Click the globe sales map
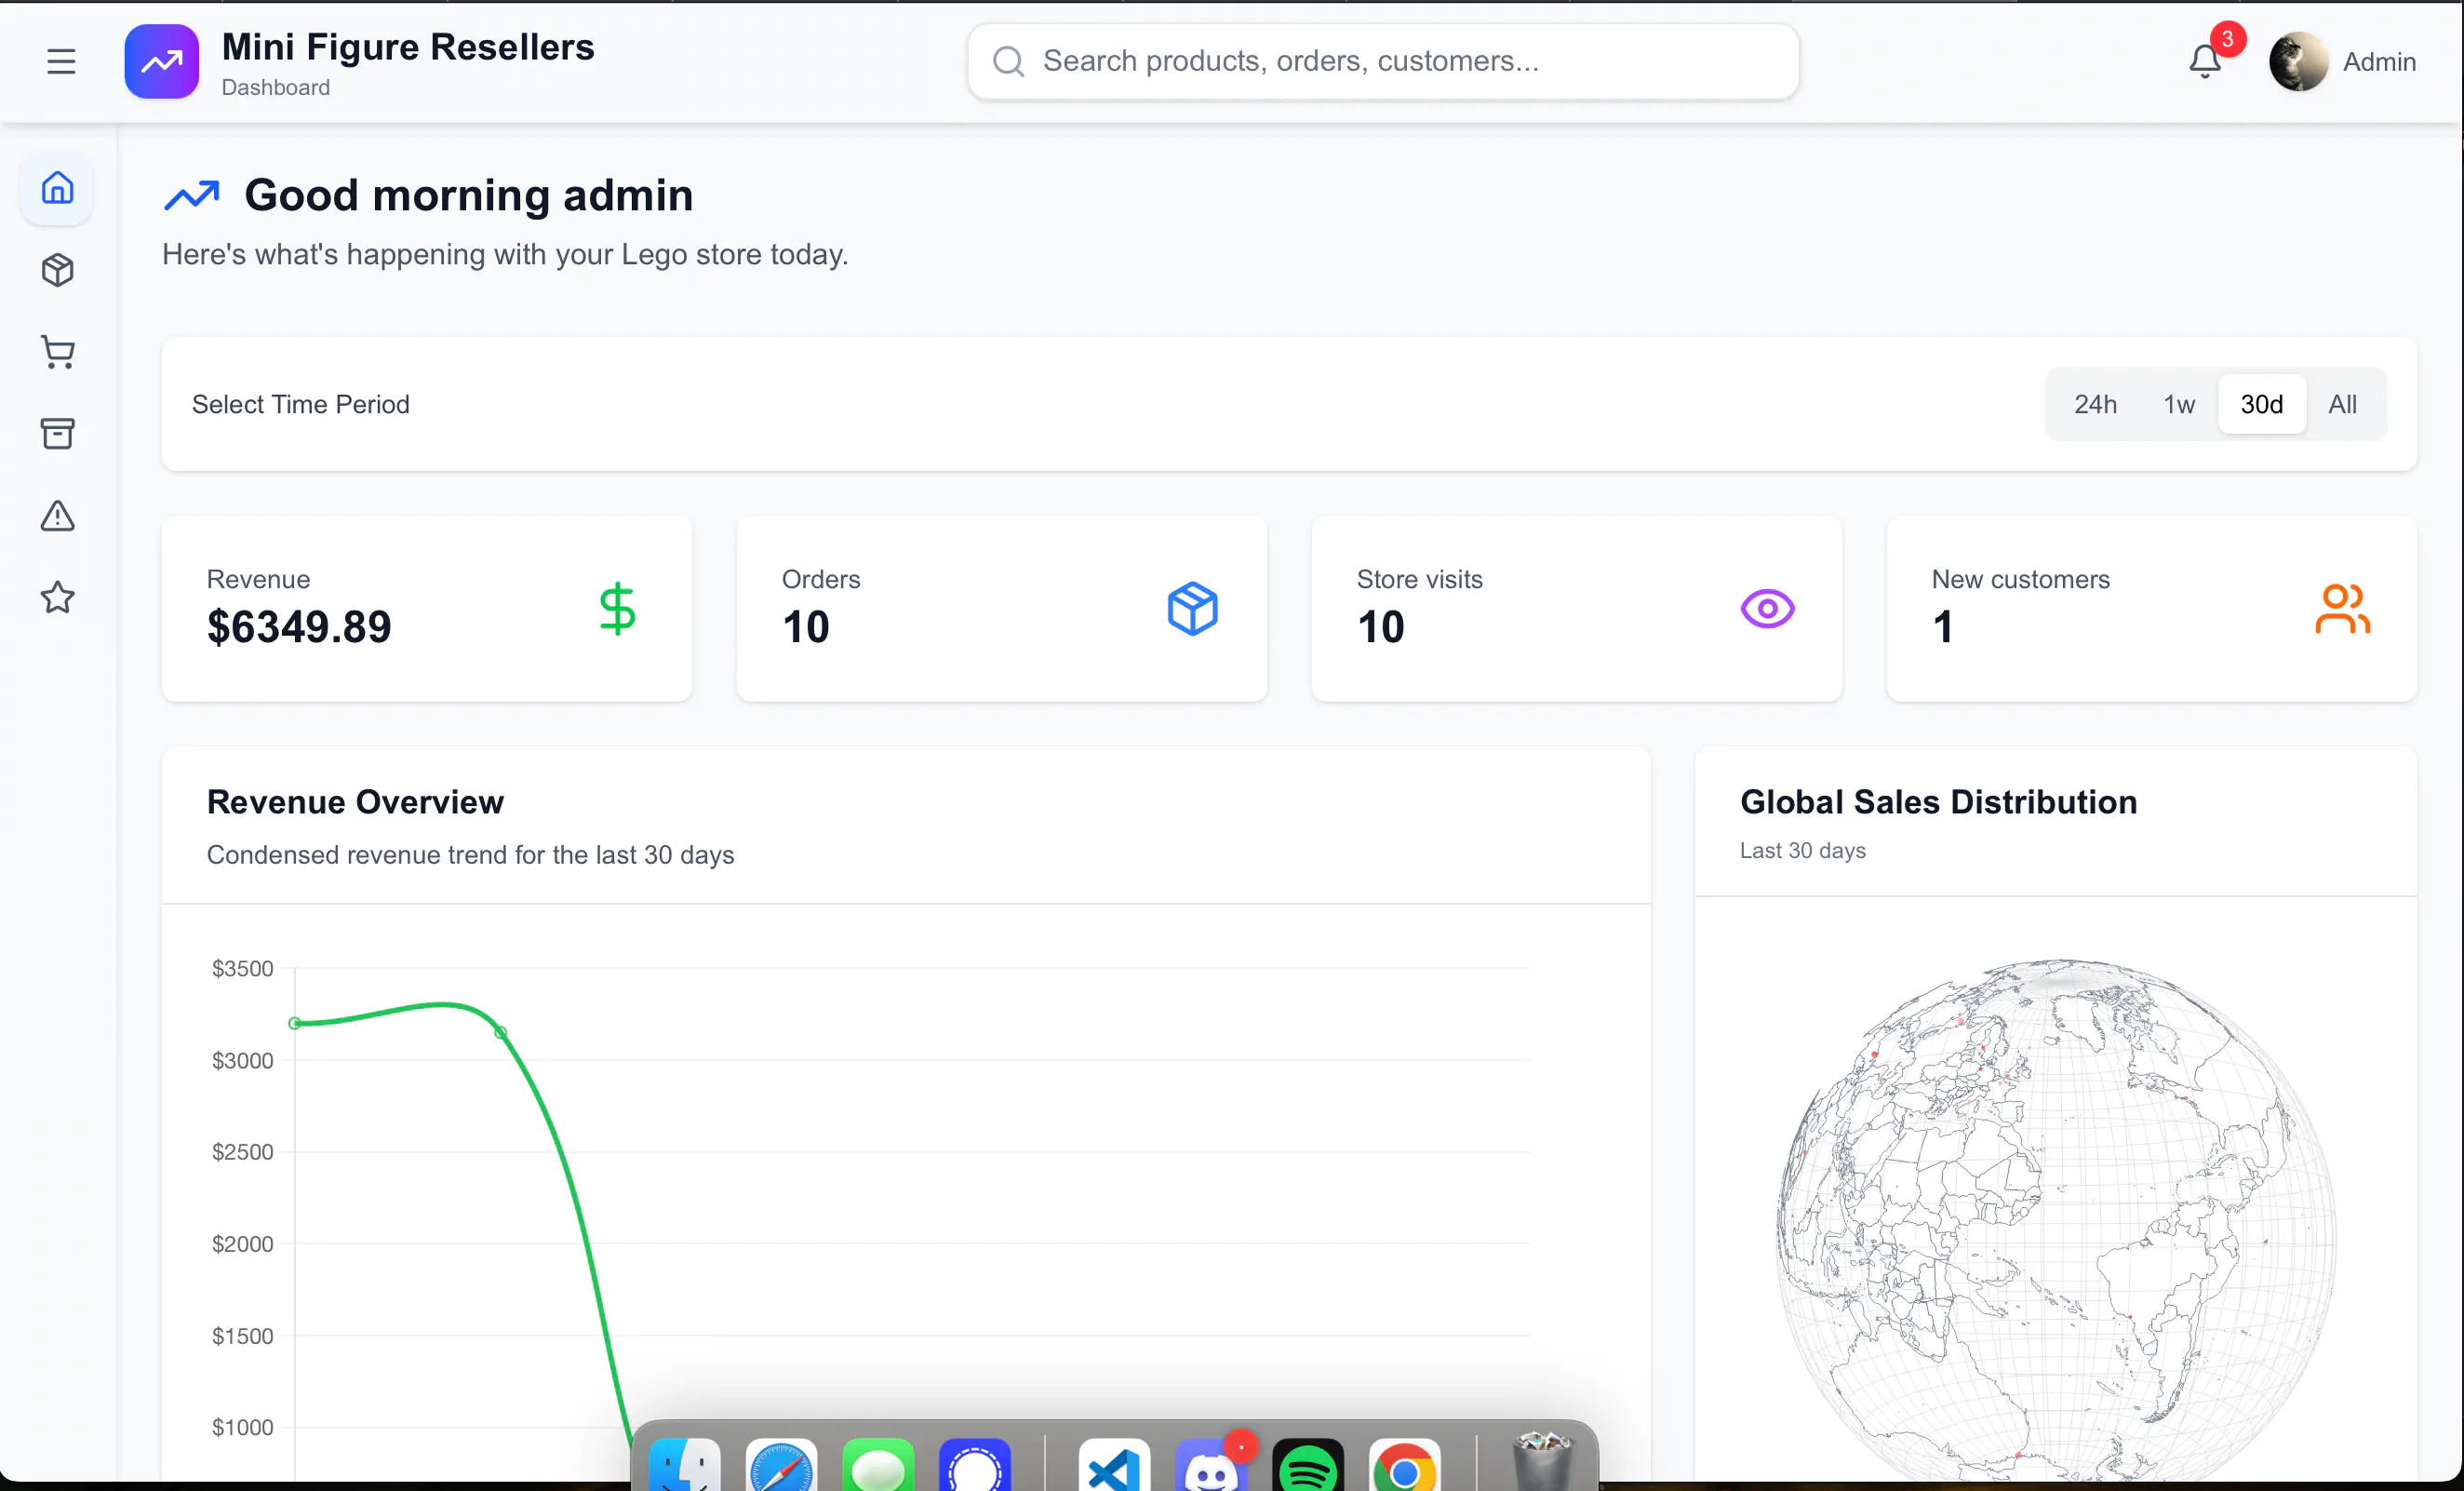This screenshot has height=1491, width=2464. pyautogui.click(x=2056, y=1220)
